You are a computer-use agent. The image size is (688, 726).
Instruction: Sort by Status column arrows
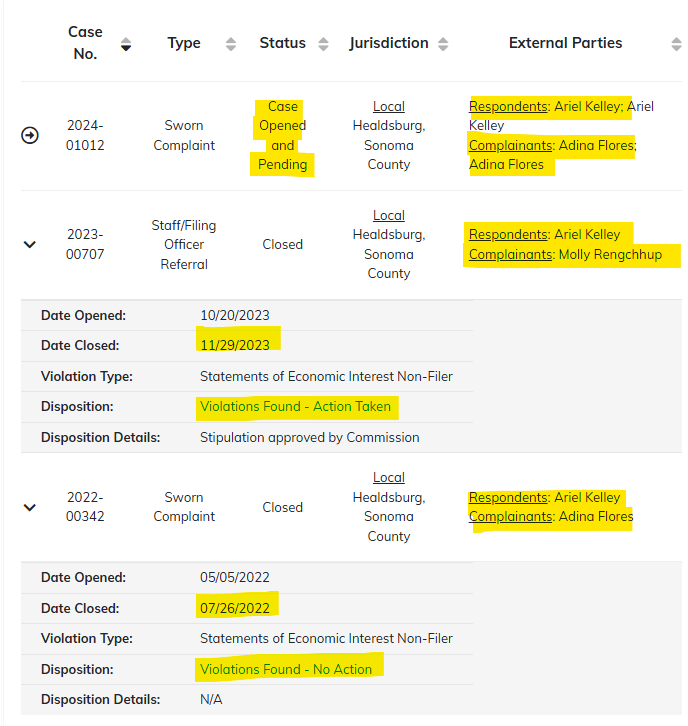coord(323,44)
